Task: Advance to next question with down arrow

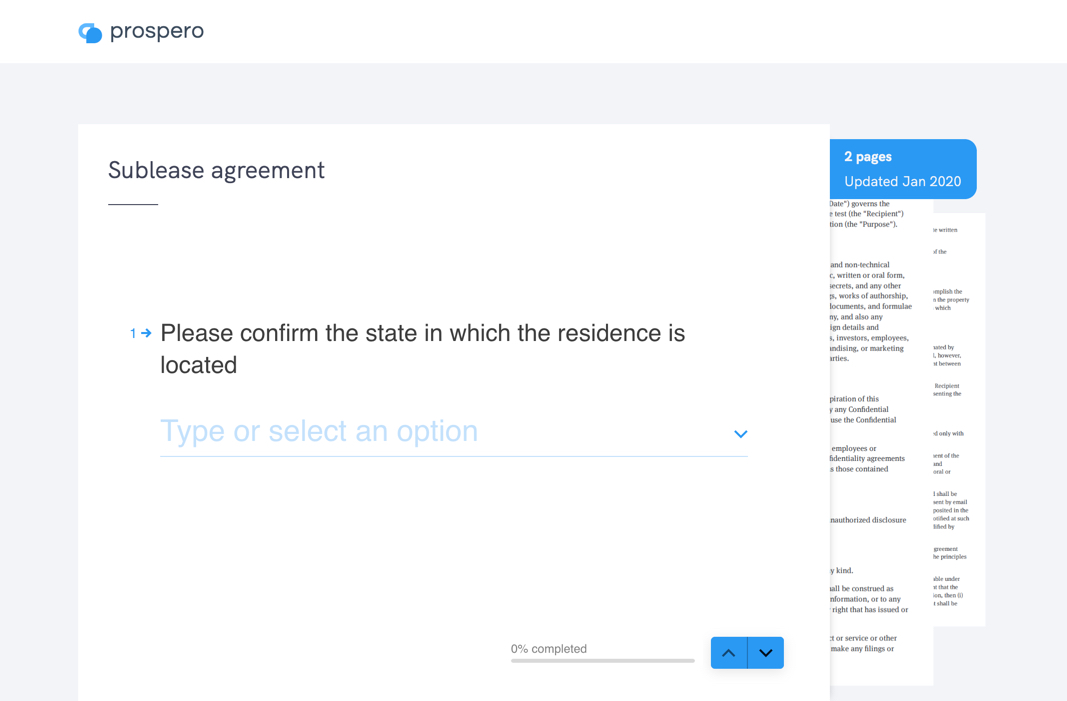Action: 766,653
